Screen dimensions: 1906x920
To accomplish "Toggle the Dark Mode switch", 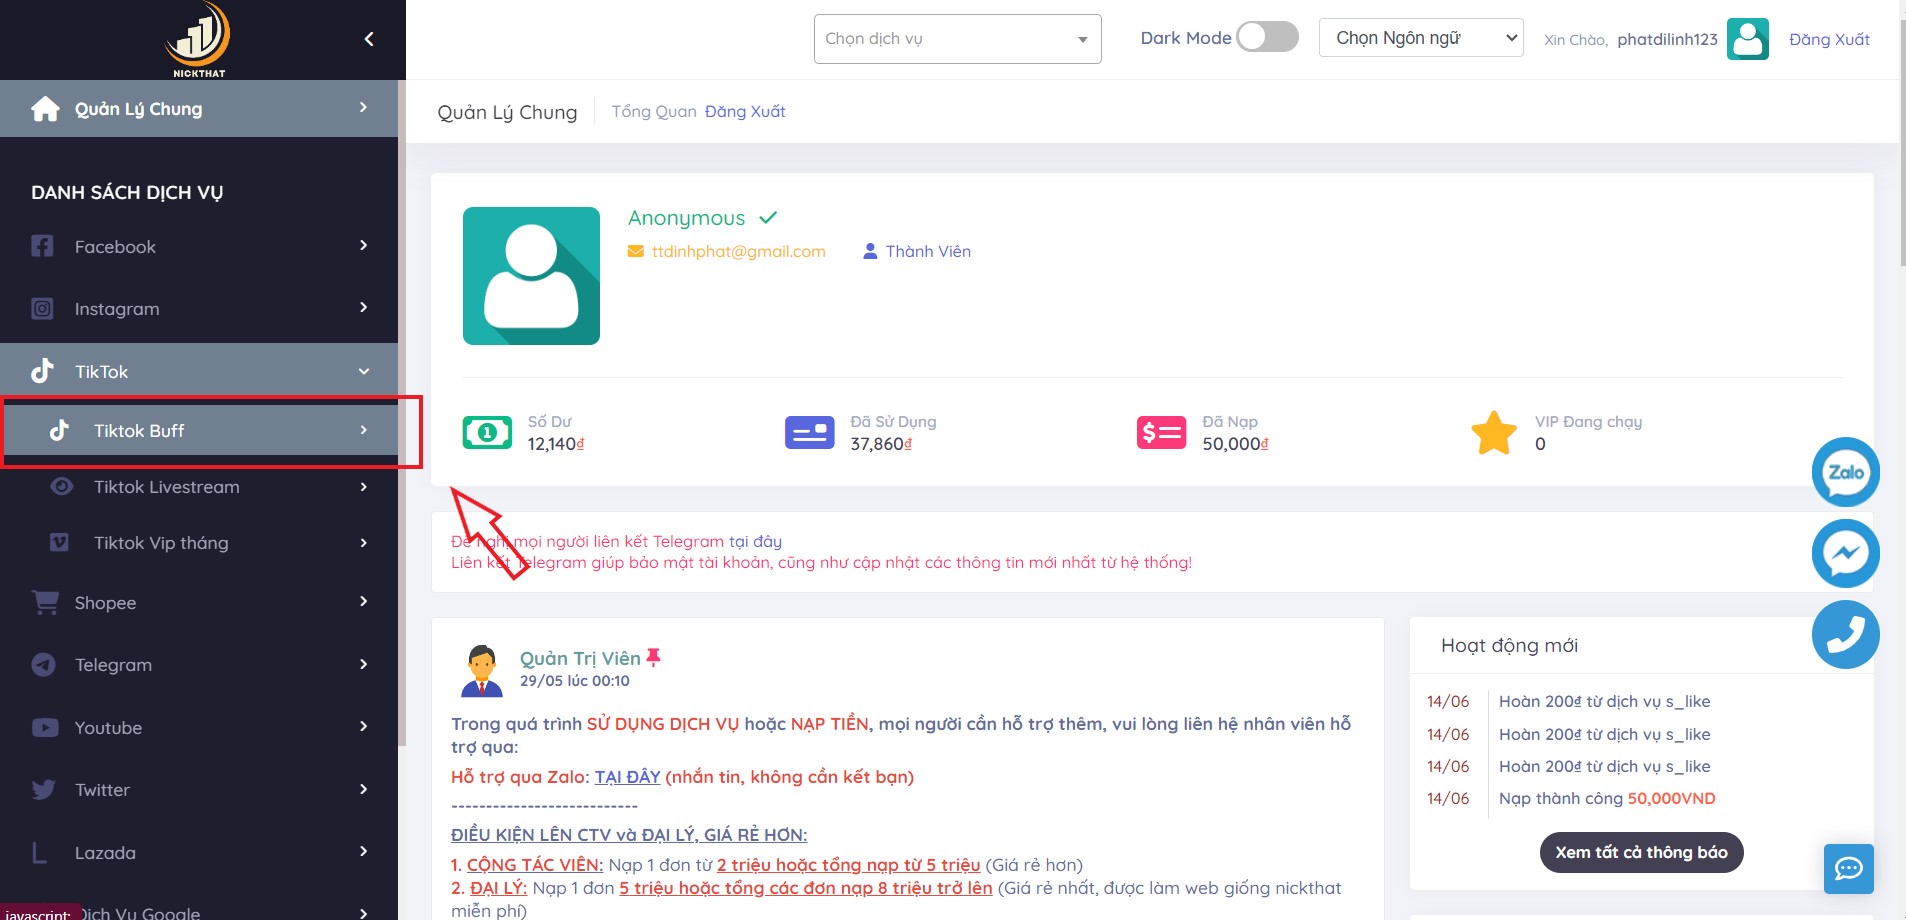I will click(x=1267, y=37).
